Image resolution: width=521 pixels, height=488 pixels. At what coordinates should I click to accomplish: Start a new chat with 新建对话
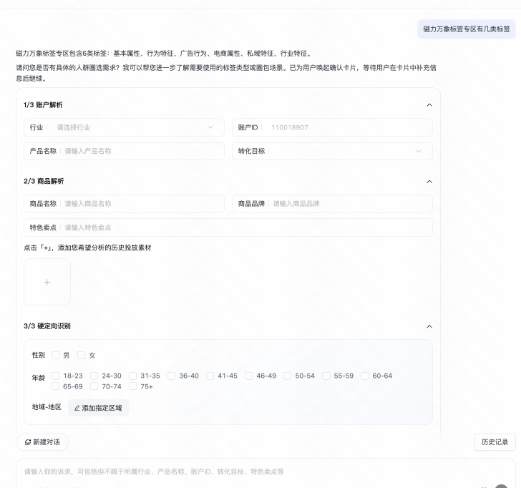(42, 442)
